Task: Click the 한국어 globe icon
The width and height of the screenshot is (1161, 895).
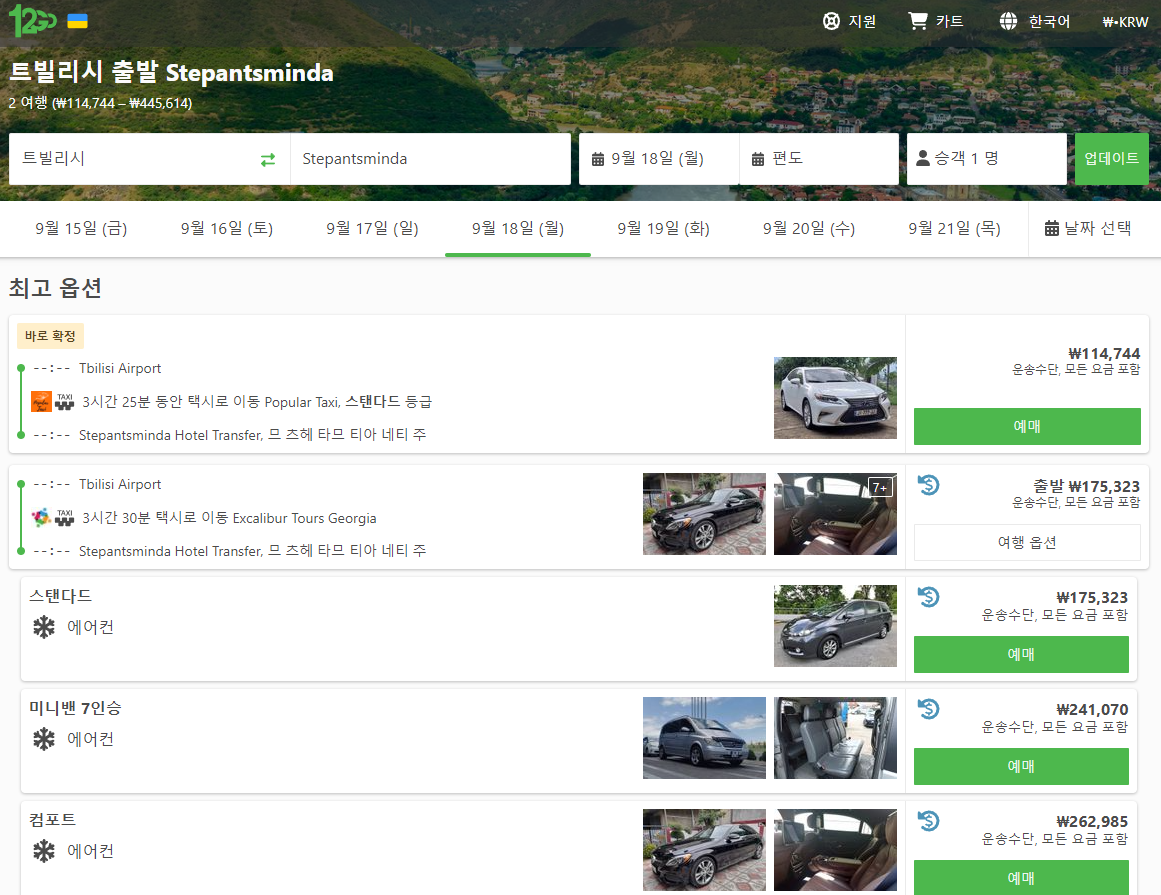Action: pos(1008,21)
